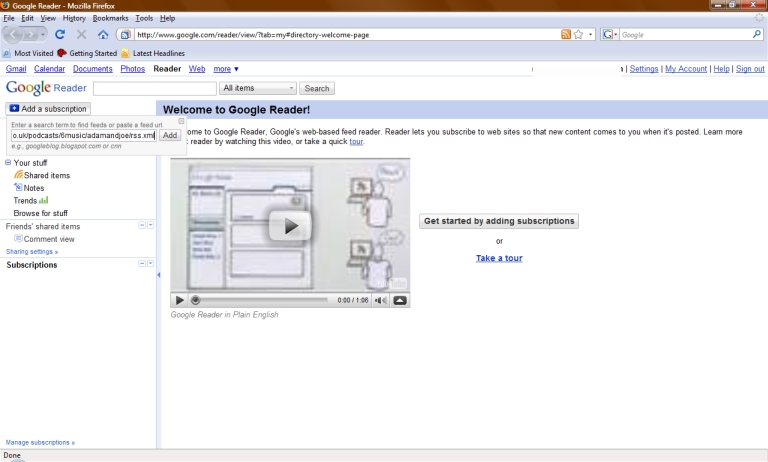This screenshot has width=768, height=462.
Task: Open the Edit menu
Action: pos(27,18)
